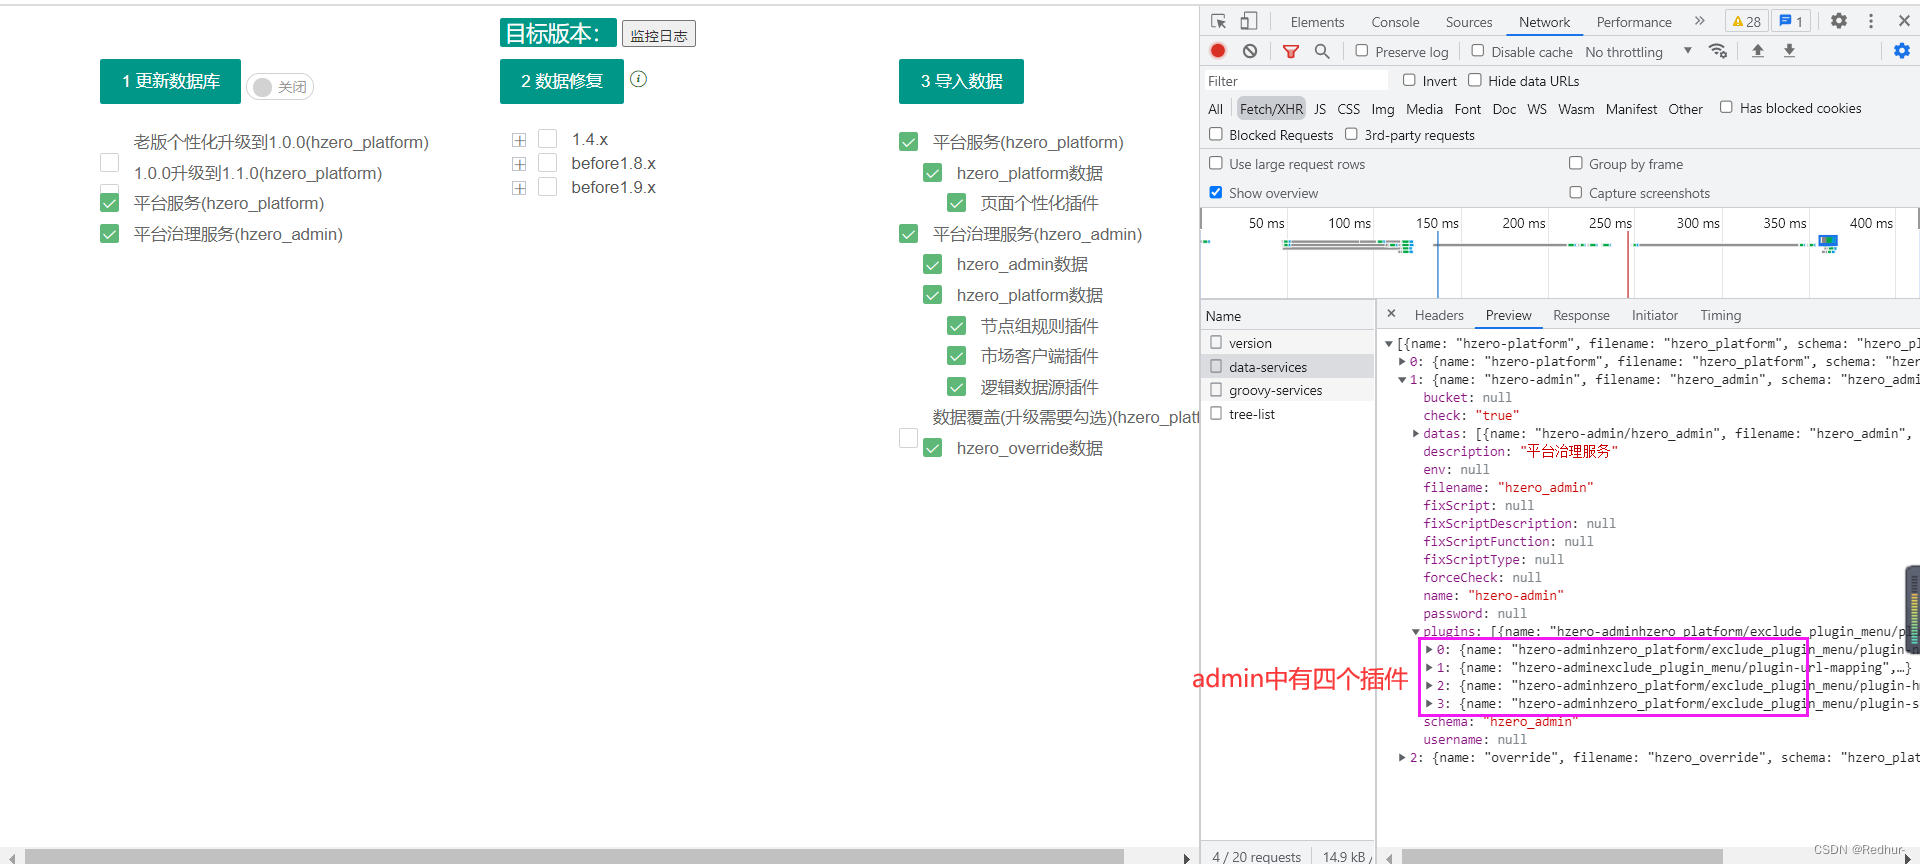Click the 3 导入数据 button
1920x864 pixels.
[961, 81]
